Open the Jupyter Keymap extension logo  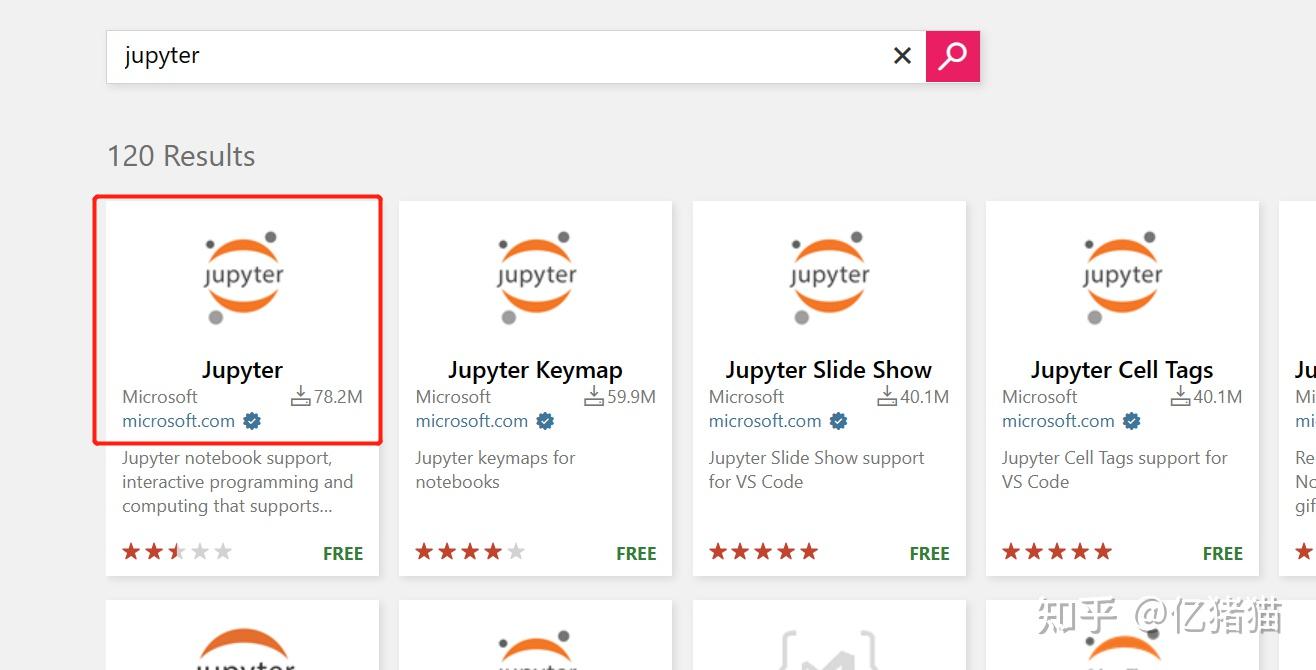point(536,277)
